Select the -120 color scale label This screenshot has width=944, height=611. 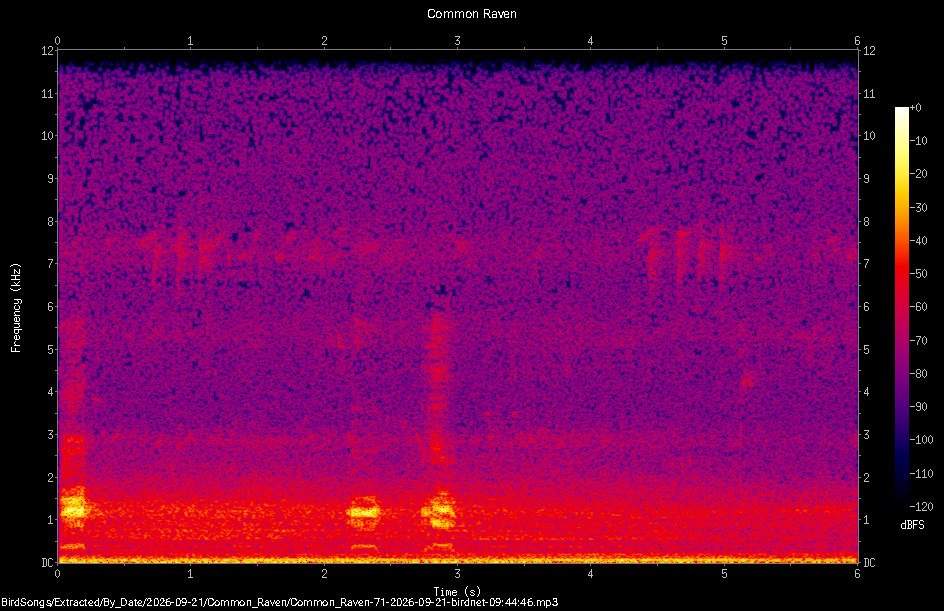coord(921,507)
